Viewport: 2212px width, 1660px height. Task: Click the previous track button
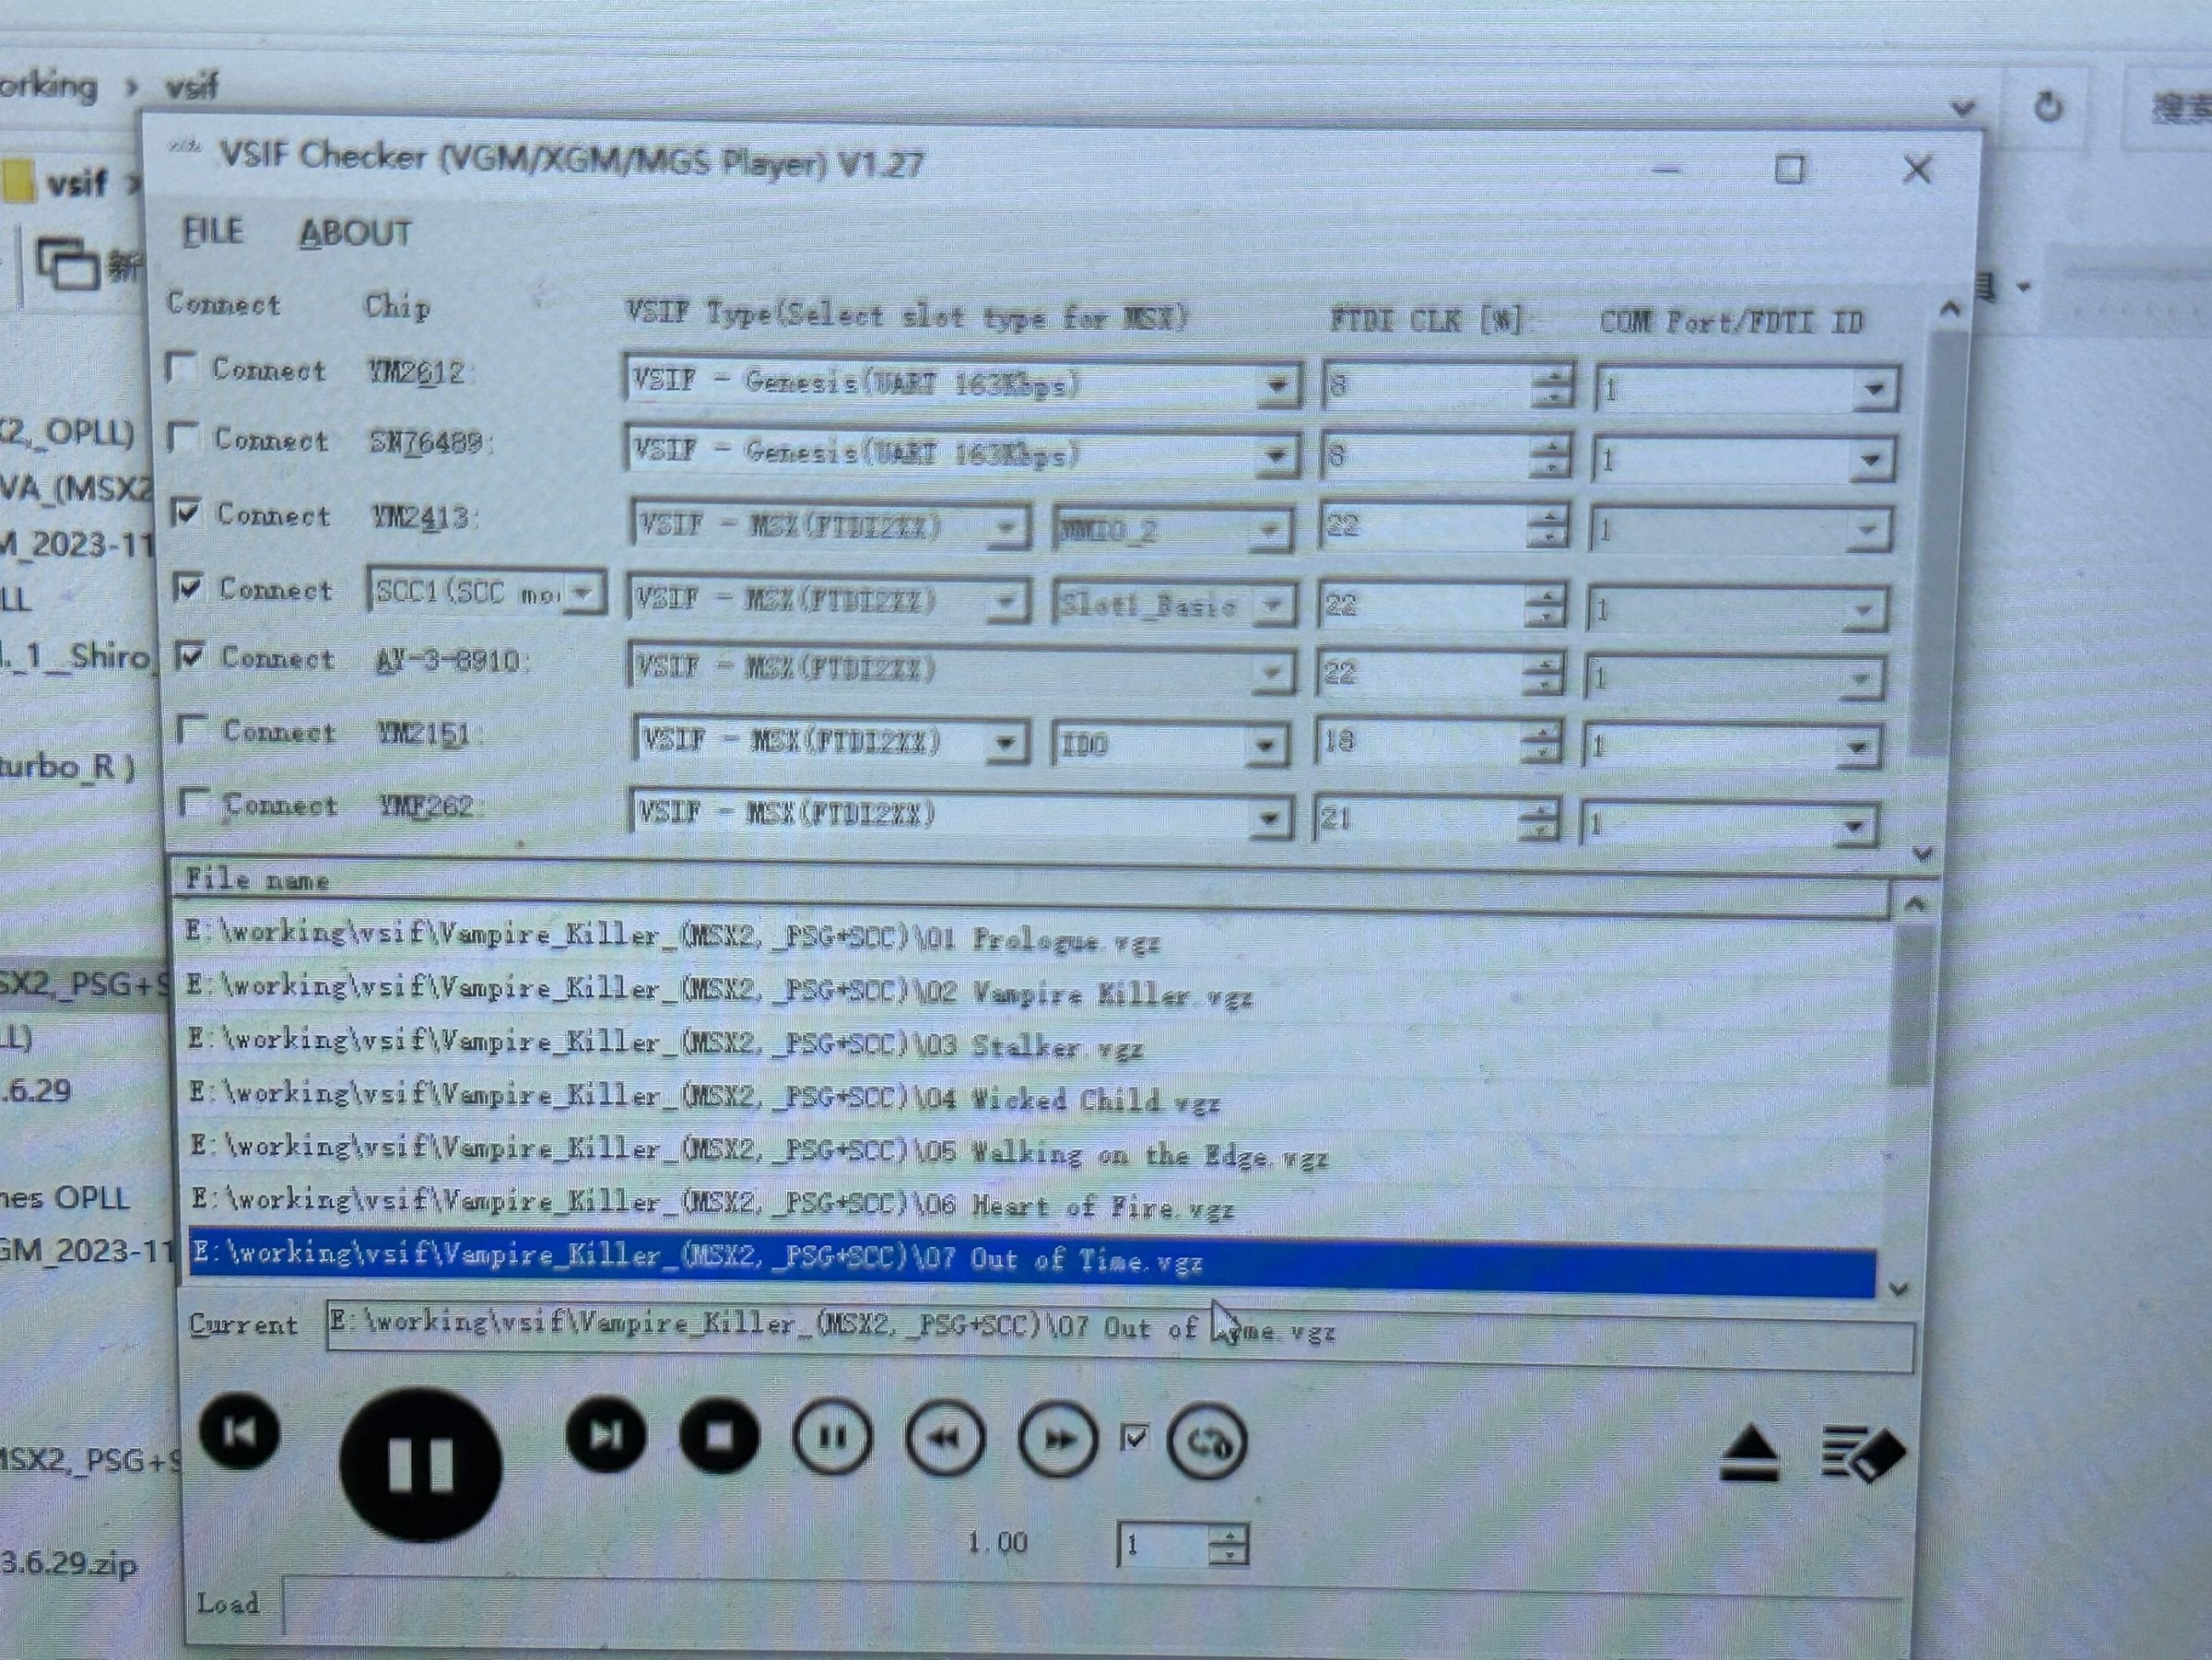pos(240,1433)
